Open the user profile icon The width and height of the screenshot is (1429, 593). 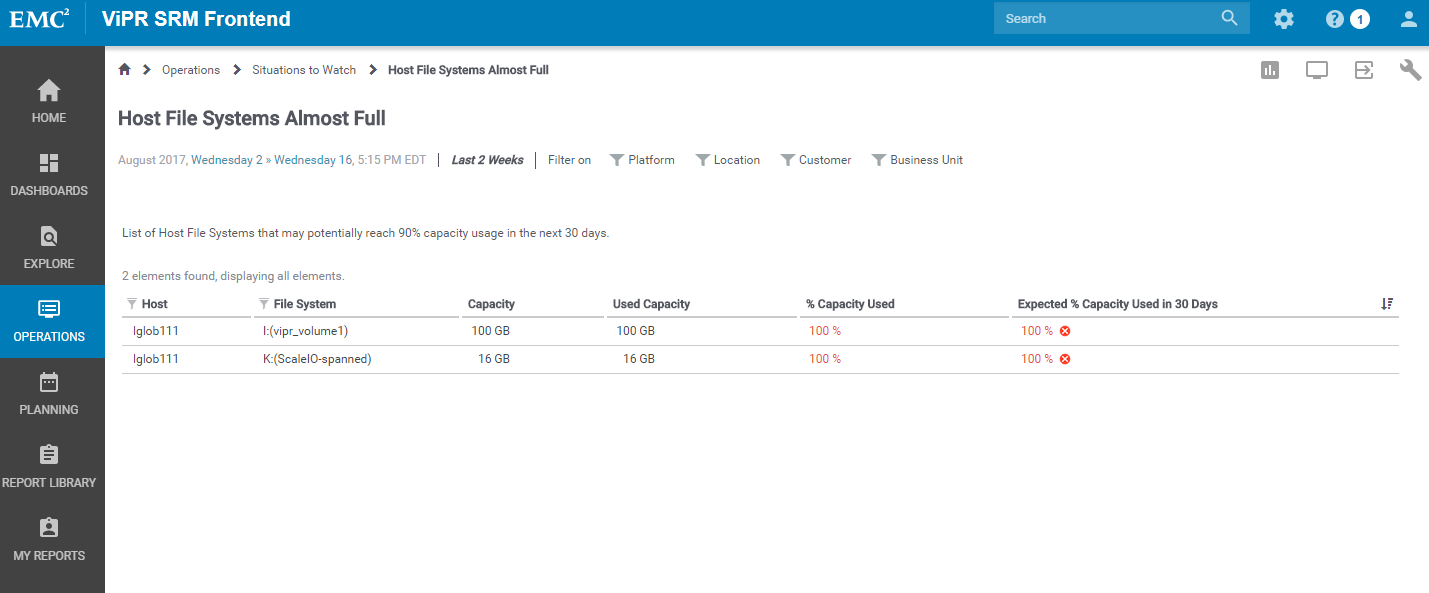[x=1408, y=18]
